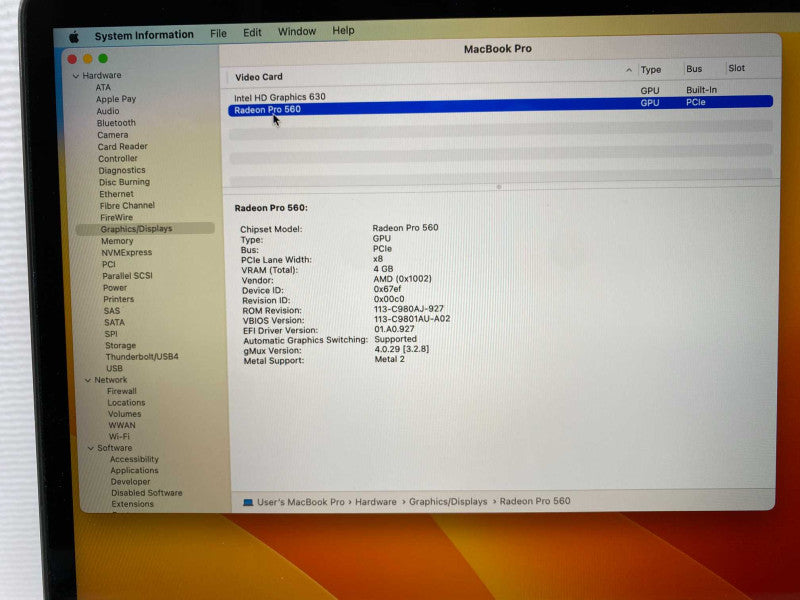Click Graphics/Displays in the path bar
Screen dimensions: 800x600
coord(448,502)
